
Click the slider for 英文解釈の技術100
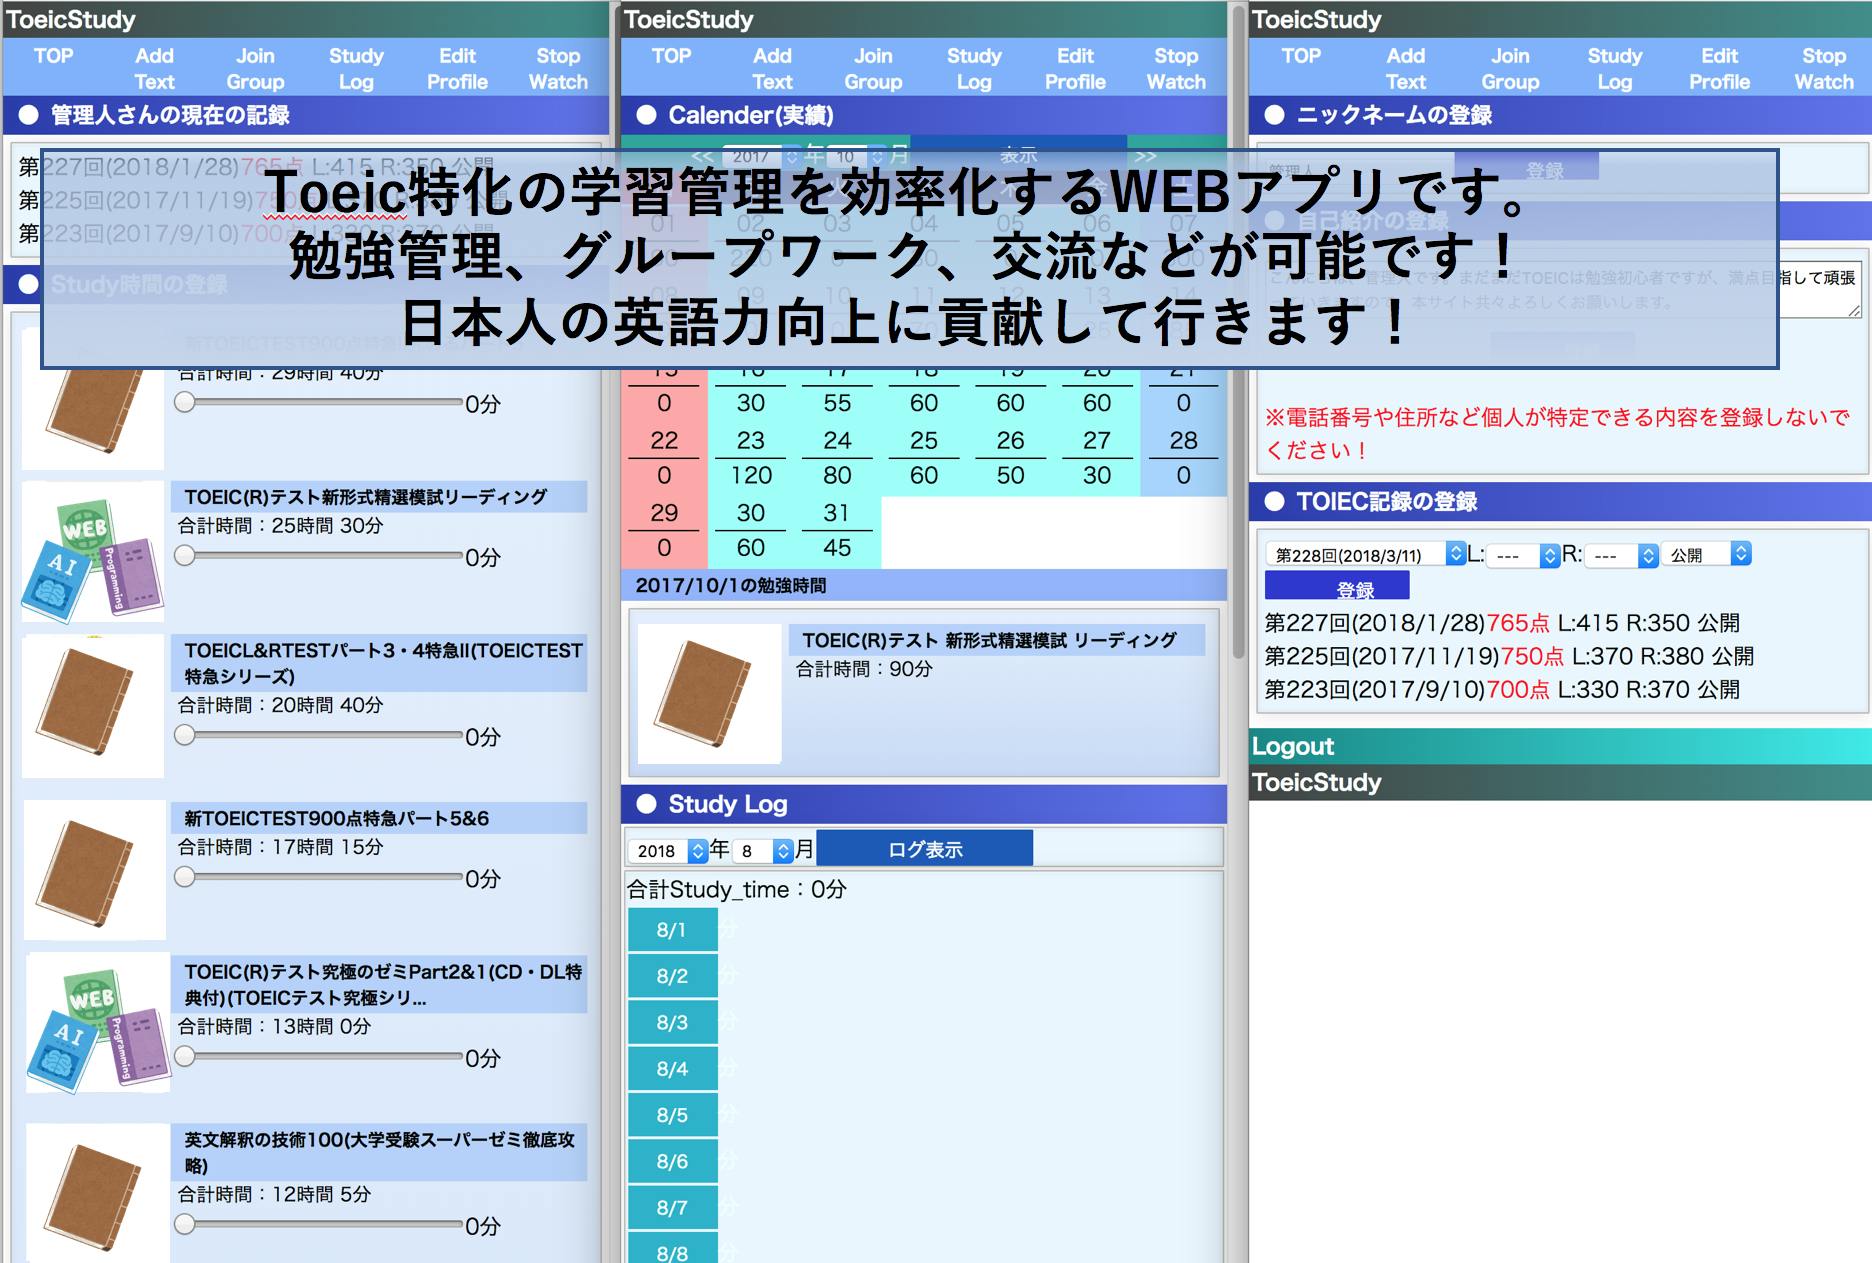point(319,1224)
